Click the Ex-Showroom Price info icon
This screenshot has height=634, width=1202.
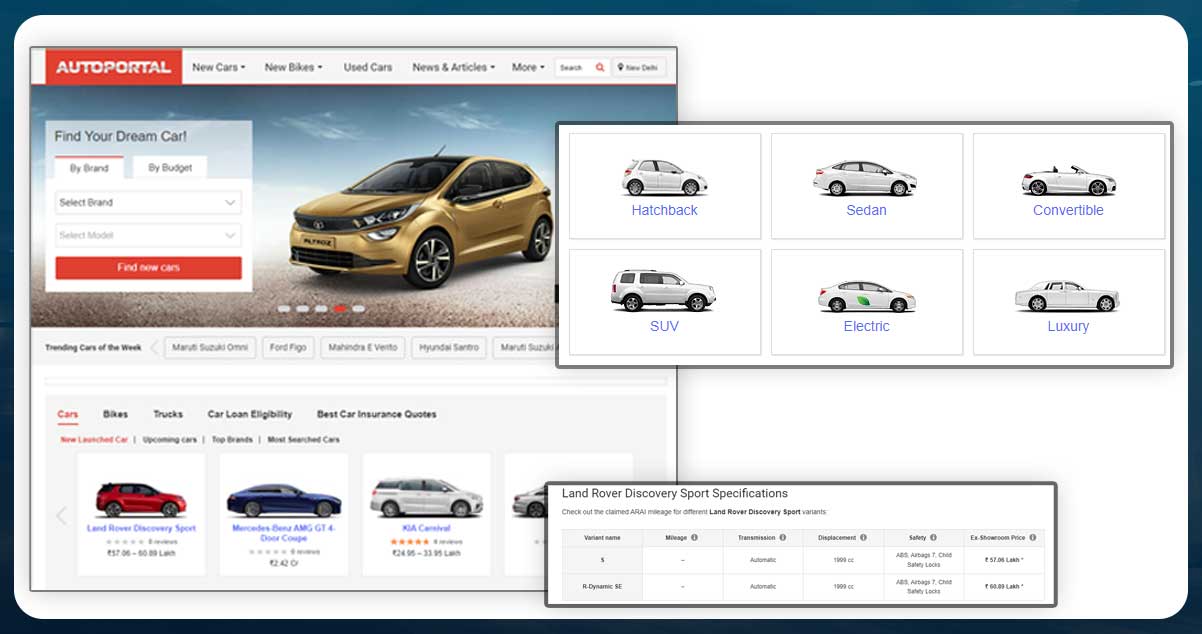[1032, 537]
